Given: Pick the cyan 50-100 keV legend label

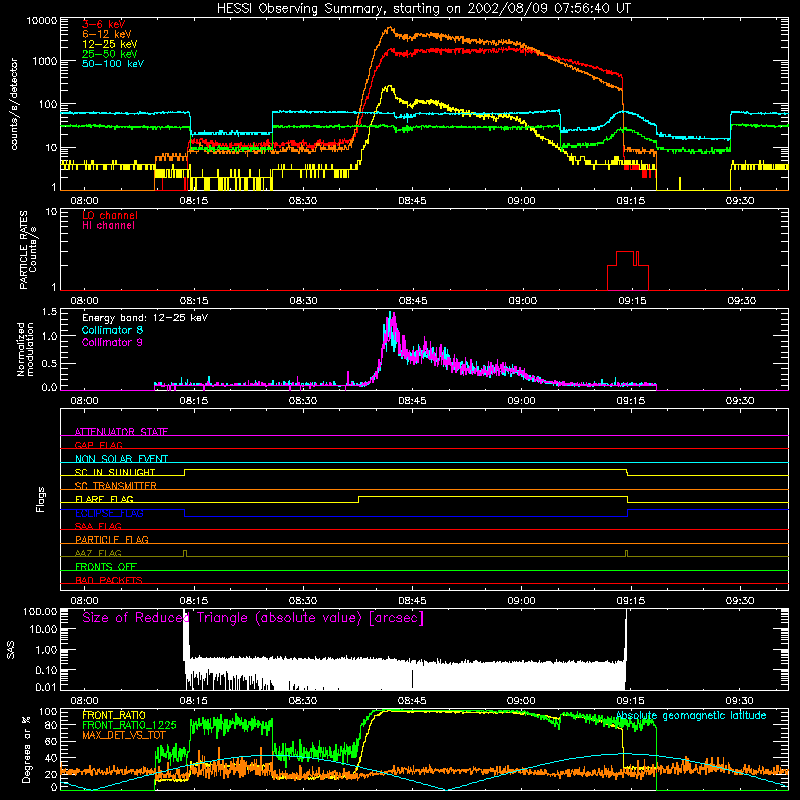Looking at the screenshot, I should pyautogui.click(x=113, y=64).
